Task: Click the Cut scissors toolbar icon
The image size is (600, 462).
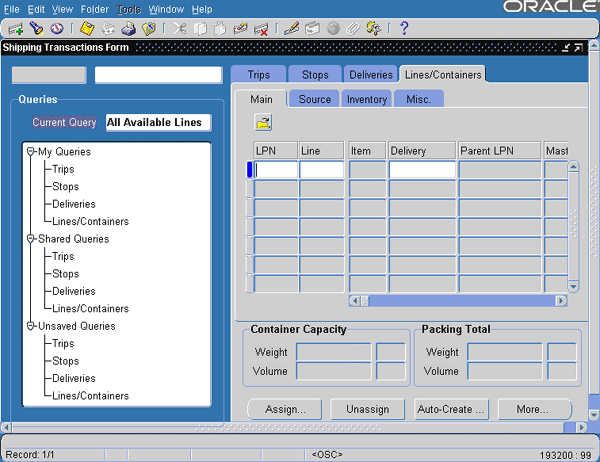Action: pos(179,29)
